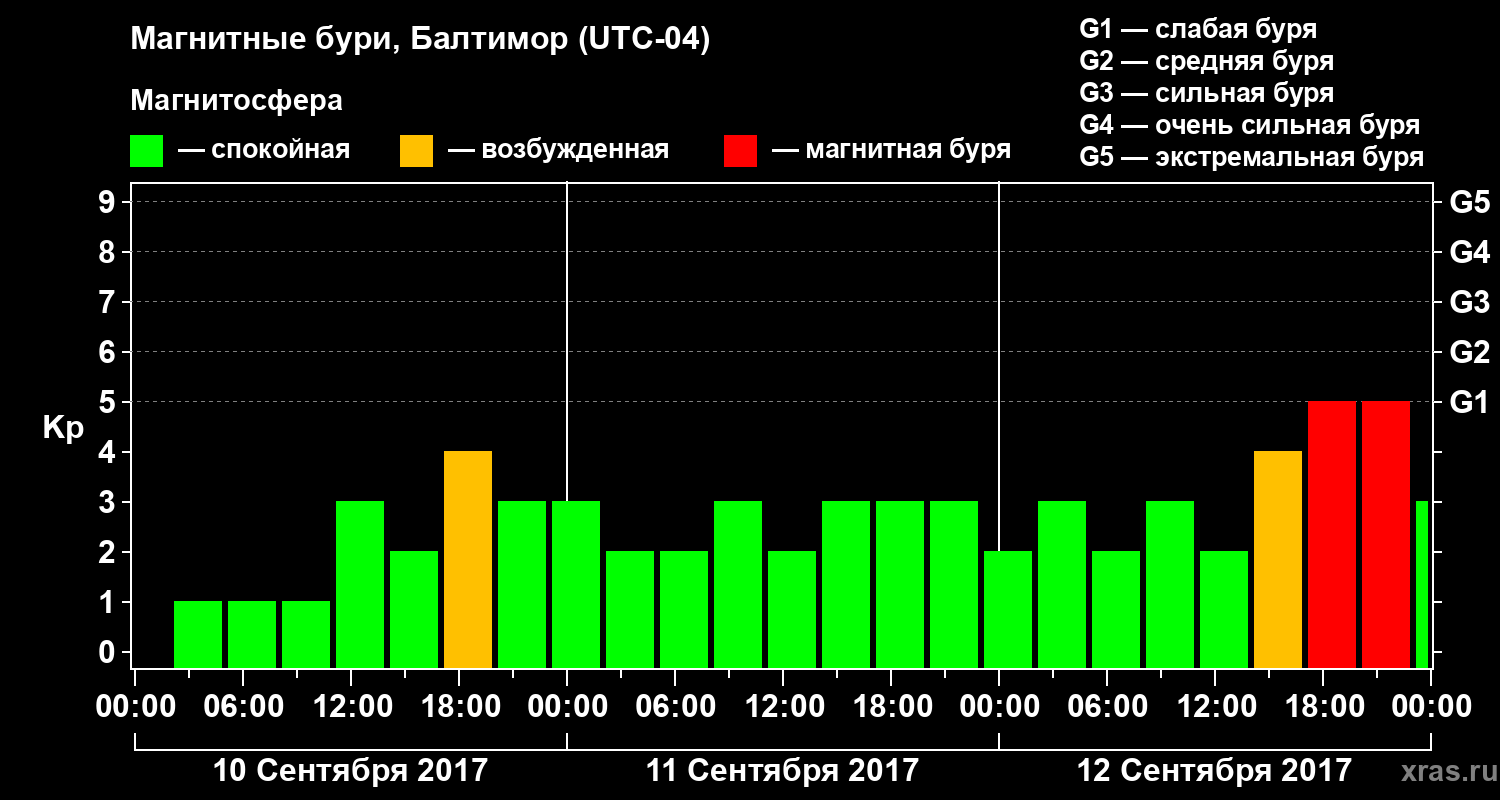Click the green Kp 2 bar after midnight of 12 September

(1008, 610)
